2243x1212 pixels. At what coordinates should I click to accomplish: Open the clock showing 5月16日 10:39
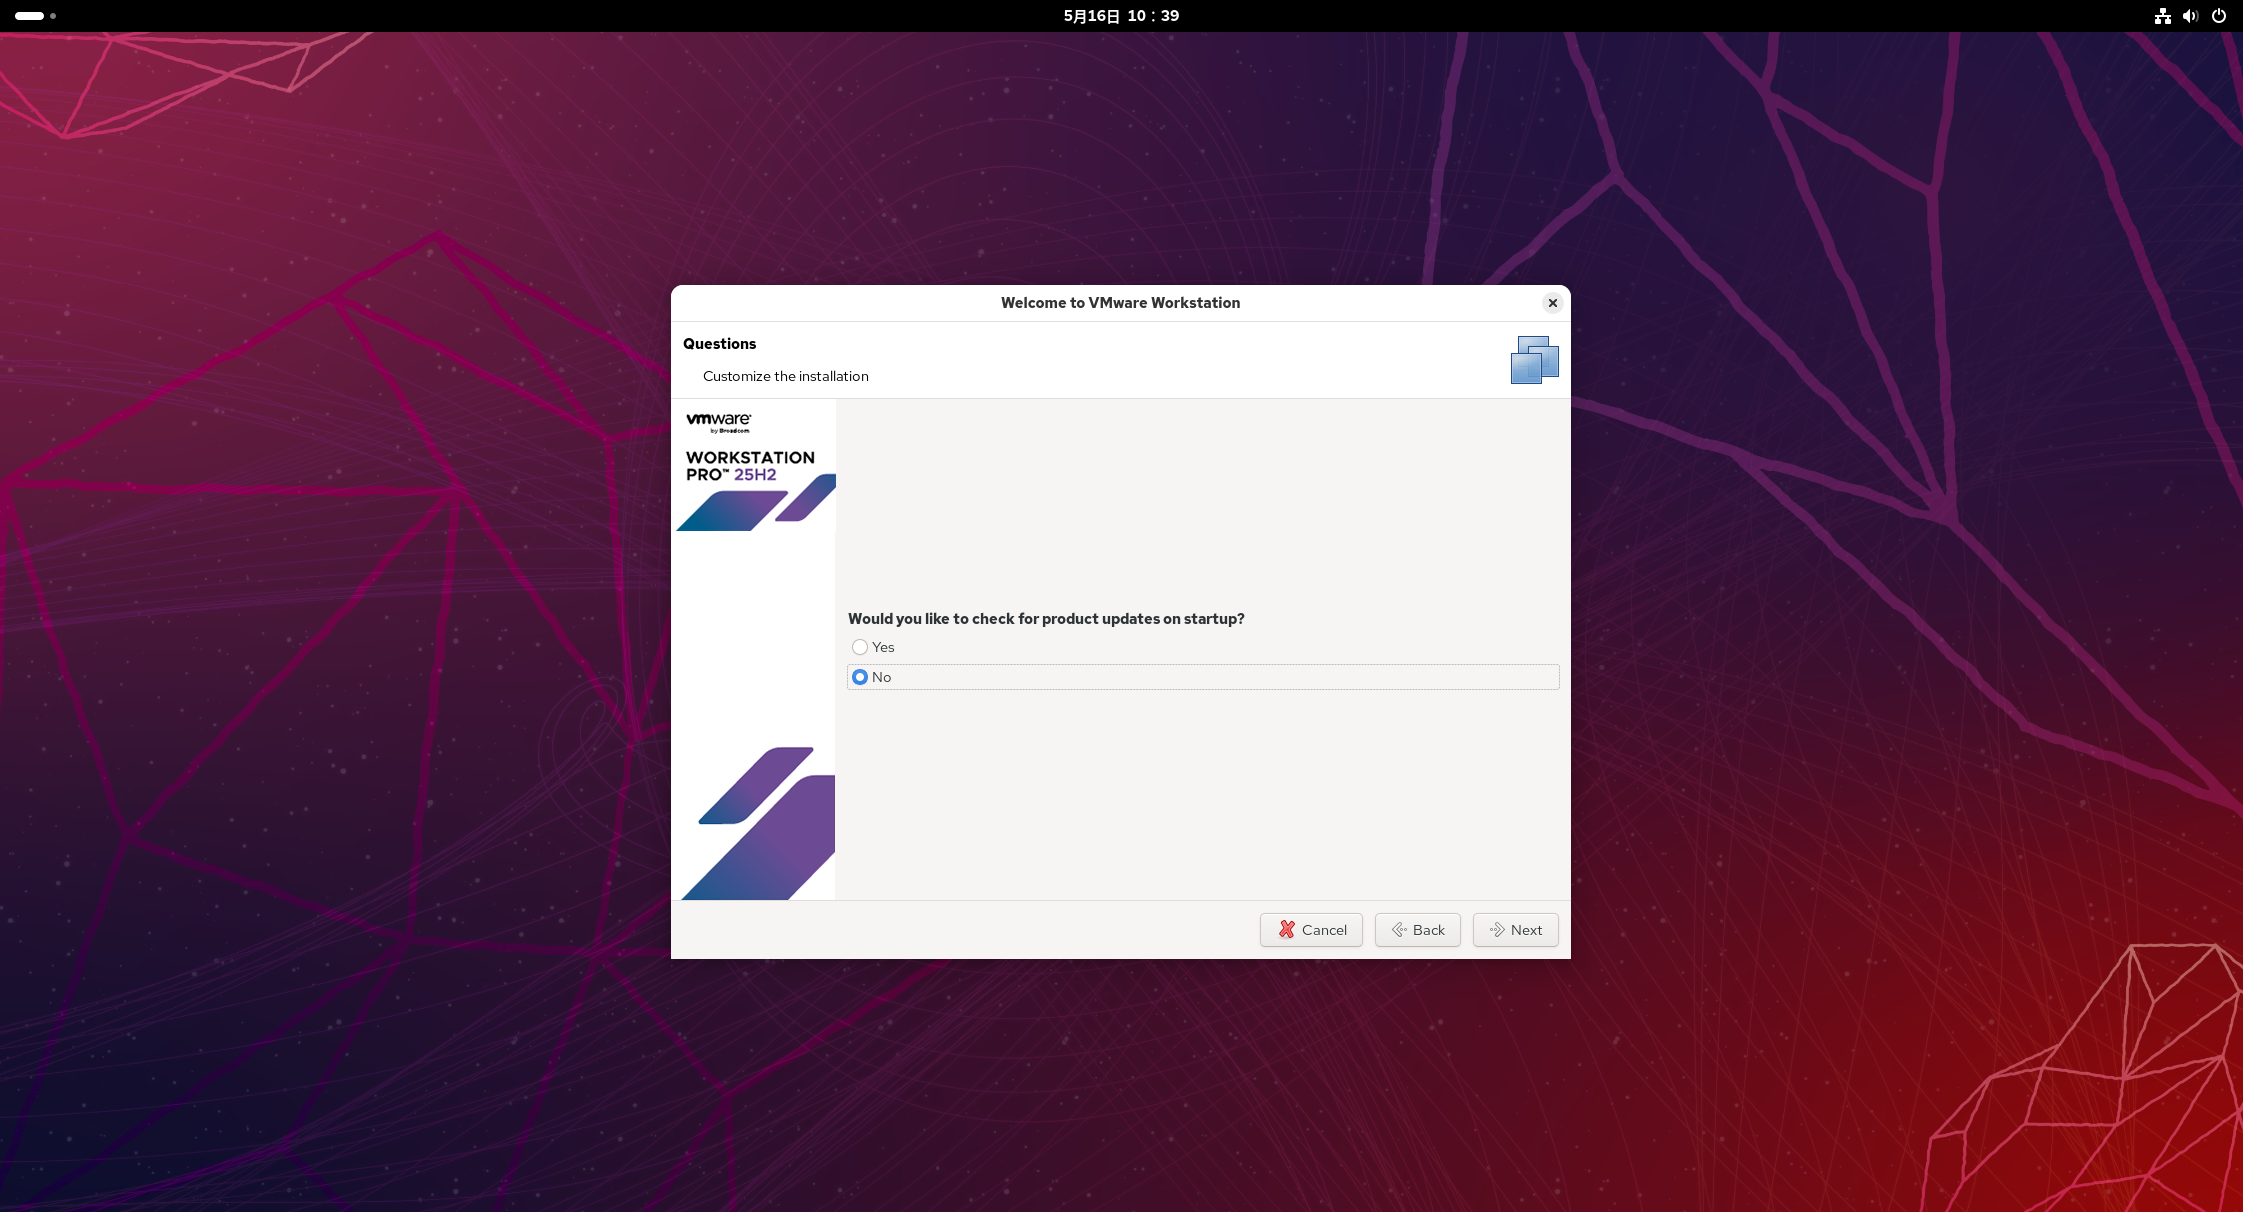[1121, 16]
